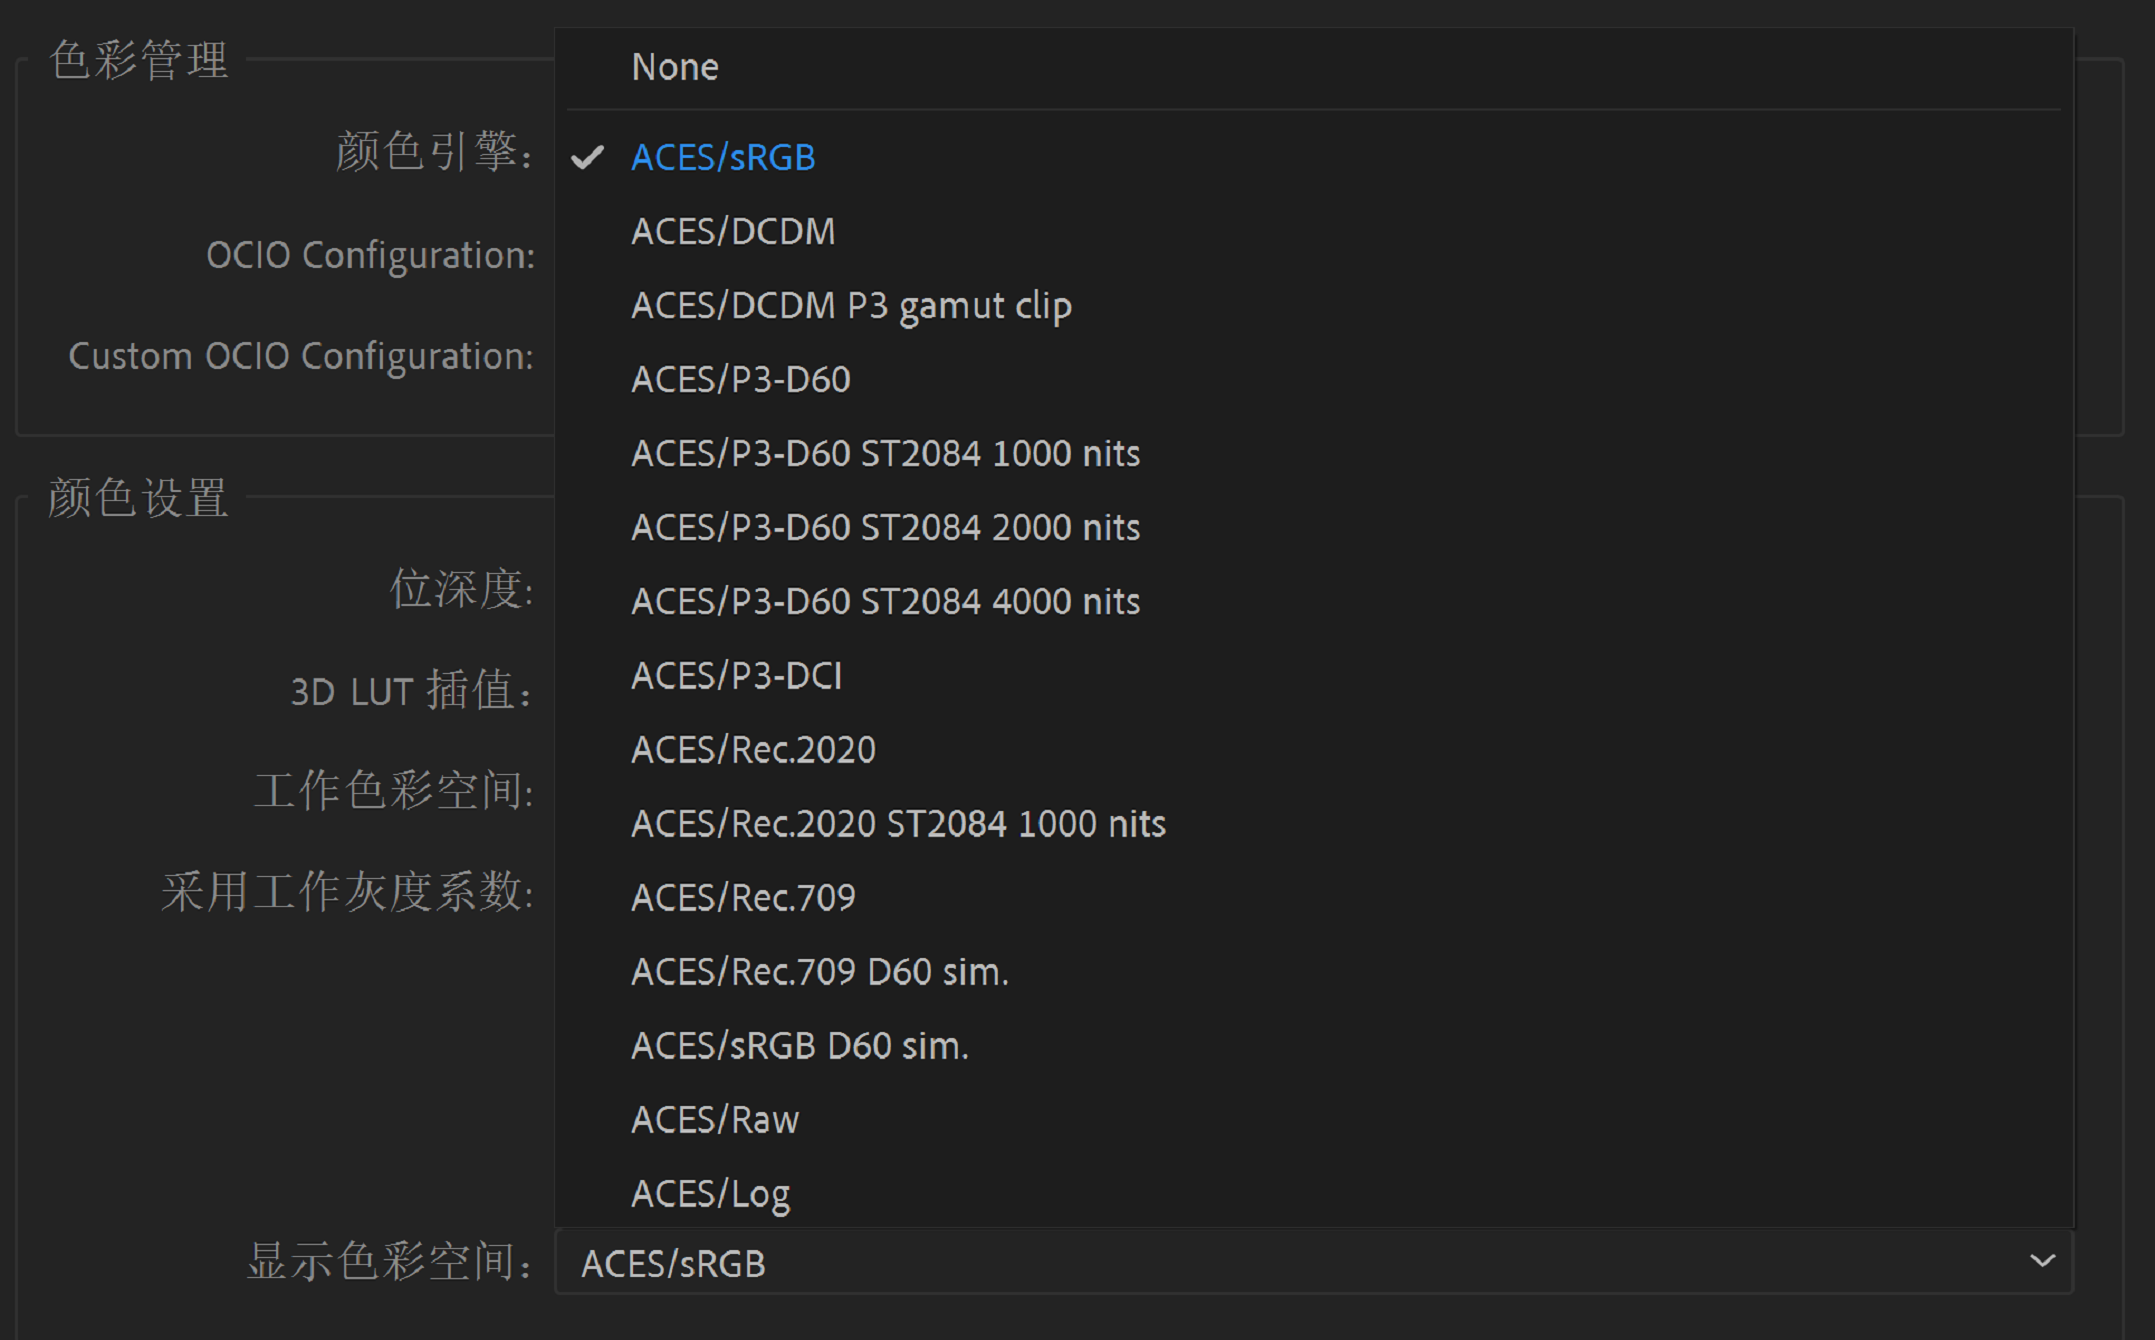This screenshot has width=2155, height=1340.
Task: Select ACES/P3-D60 ST2084 2000 nits
Action: click(885, 527)
